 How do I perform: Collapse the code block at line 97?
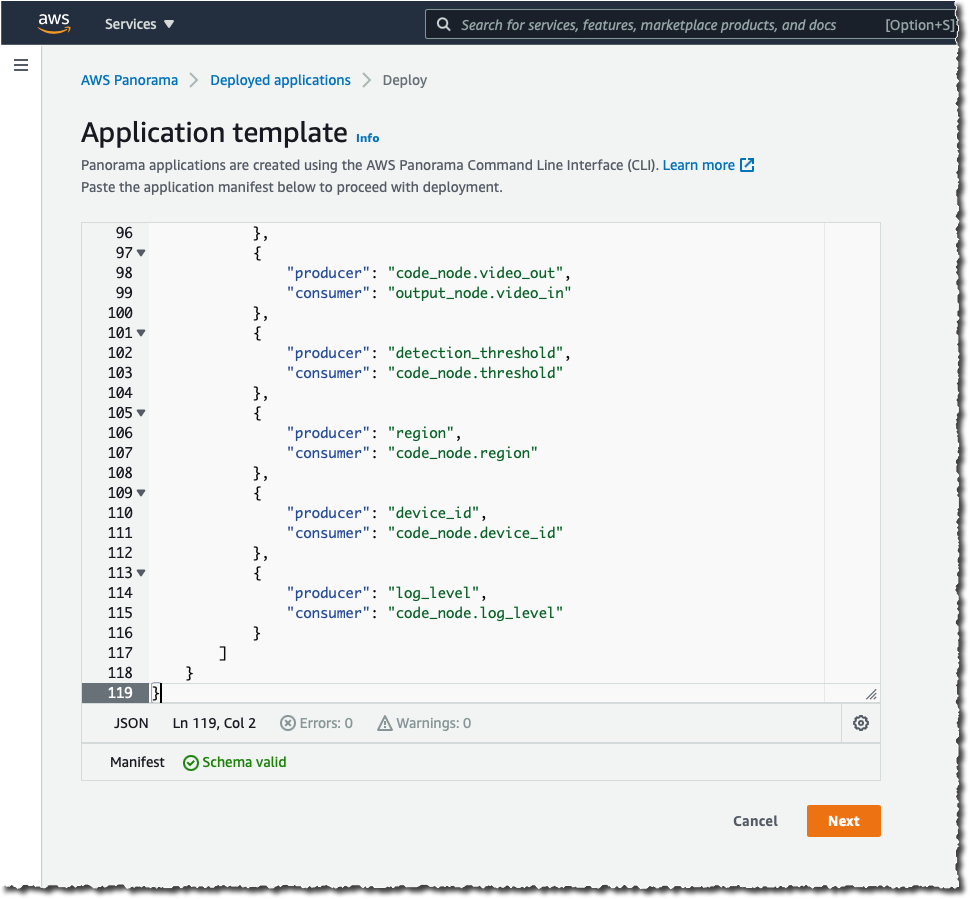point(141,253)
